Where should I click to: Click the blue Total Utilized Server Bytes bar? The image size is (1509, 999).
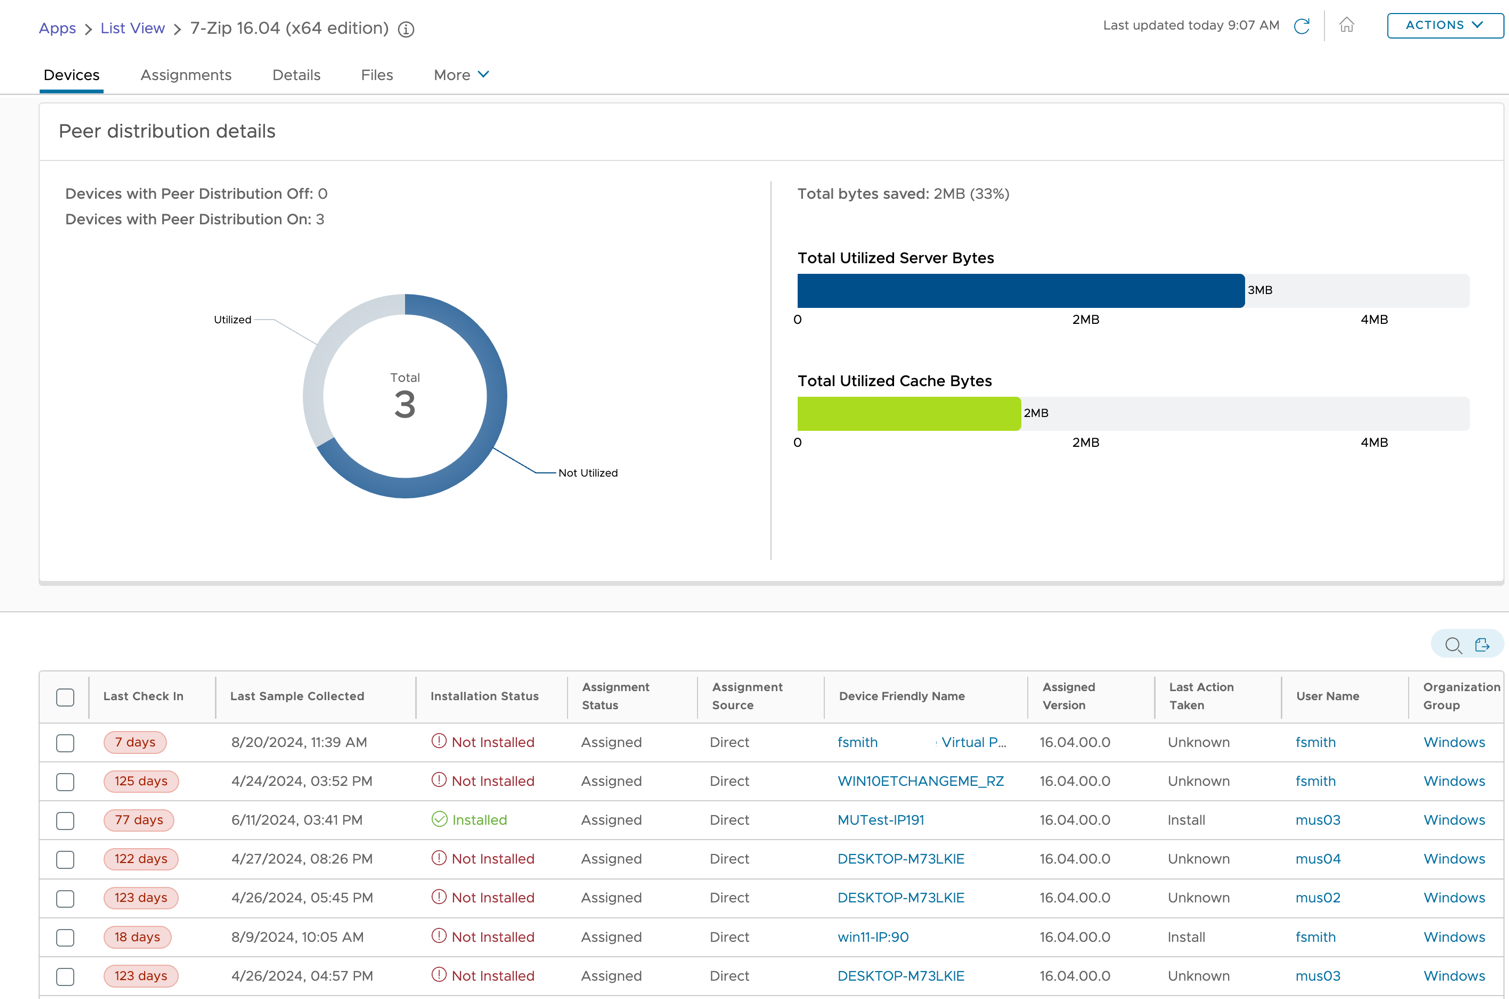pyautogui.click(x=1020, y=290)
